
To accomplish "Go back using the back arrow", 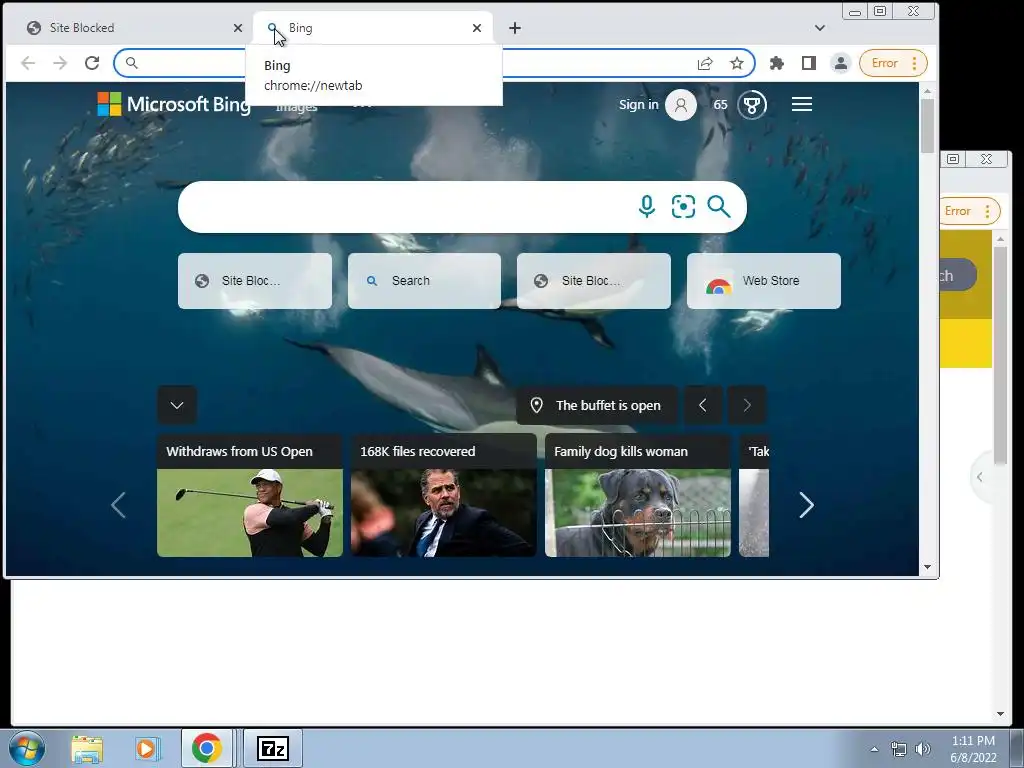I will (x=28, y=63).
